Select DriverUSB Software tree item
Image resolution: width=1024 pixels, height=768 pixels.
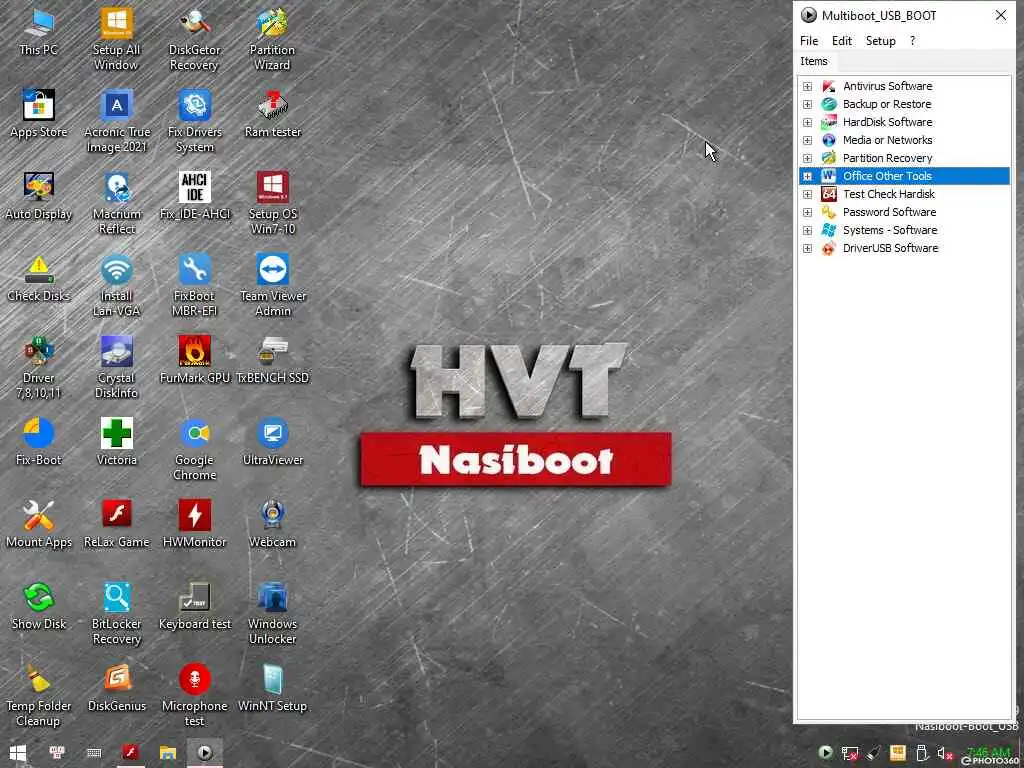890,248
